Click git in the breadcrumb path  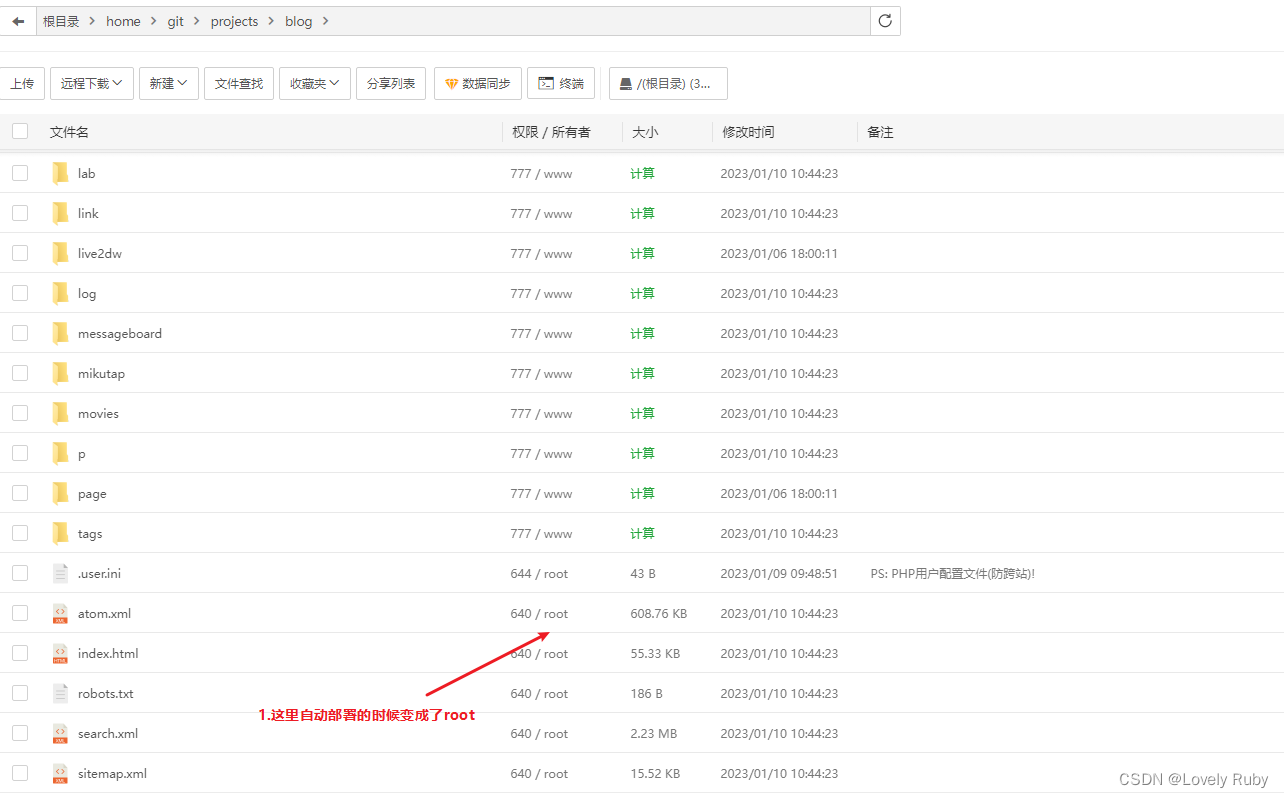point(175,21)
